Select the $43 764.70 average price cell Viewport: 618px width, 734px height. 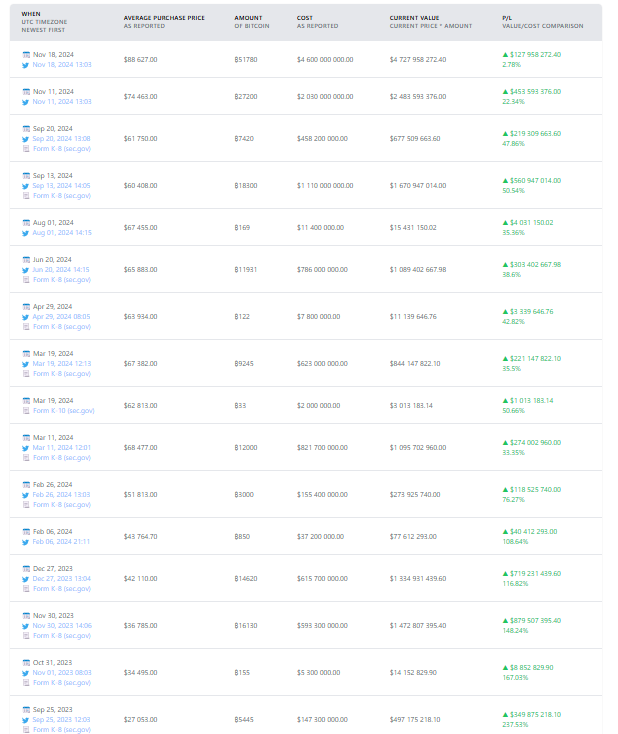tap(140, 537)
